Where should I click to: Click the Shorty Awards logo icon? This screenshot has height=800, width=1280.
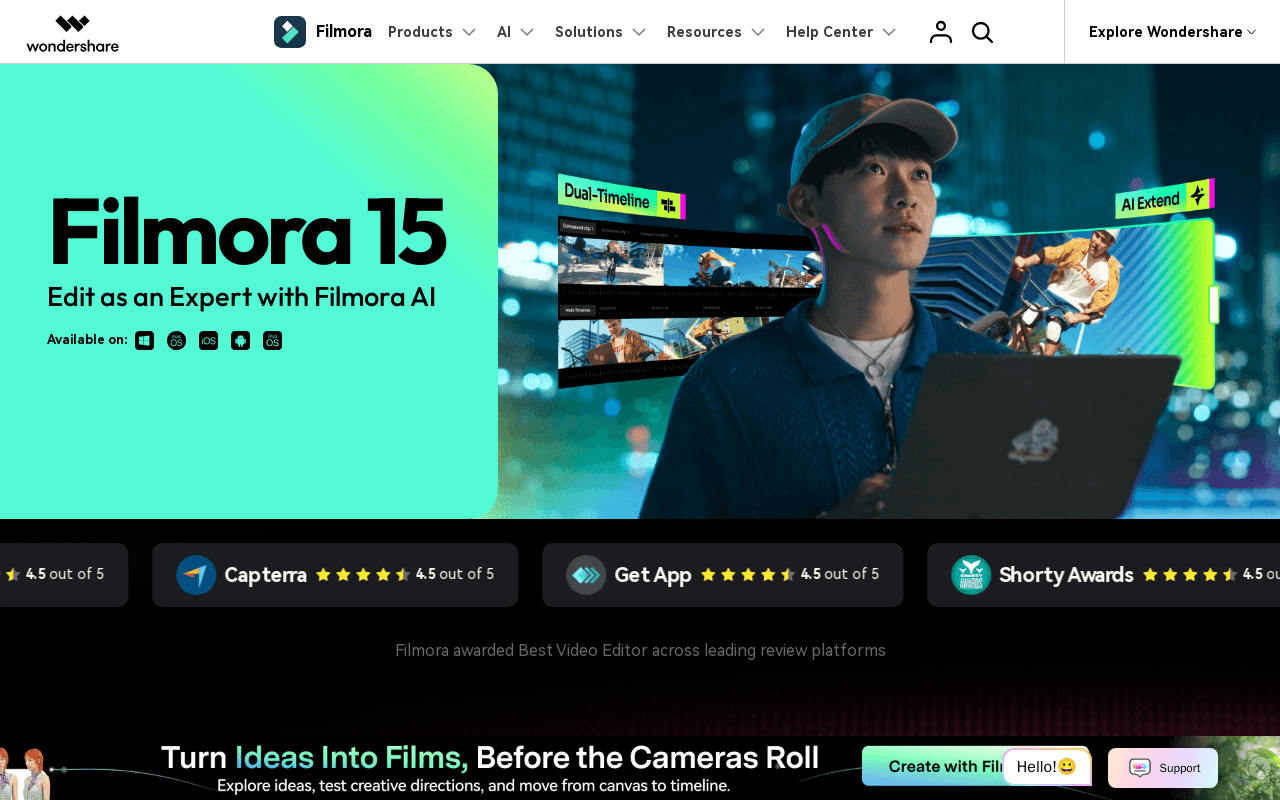coord(971,575)
